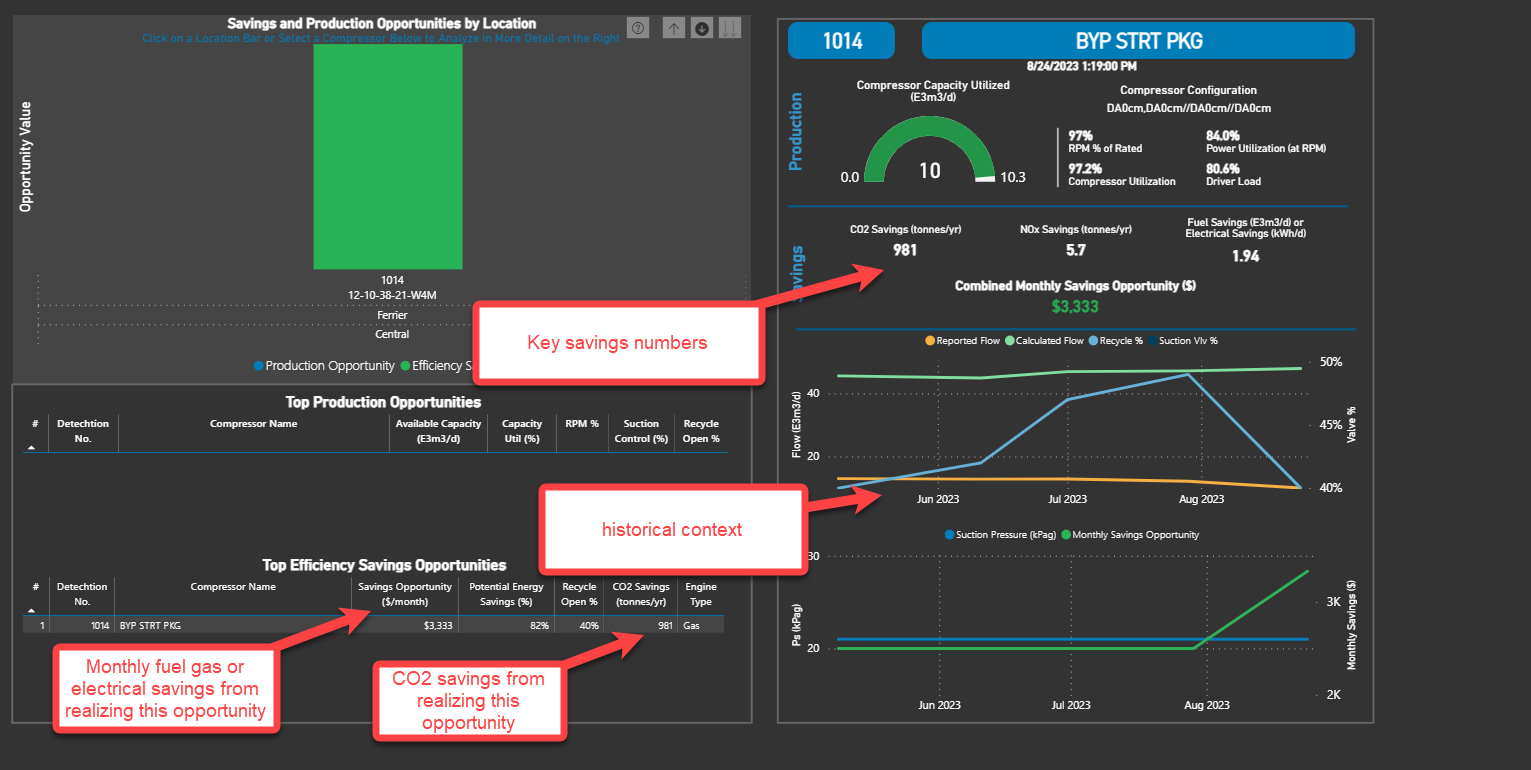Image resolution: width=1531 pixels, height=770 pixels.
Task: Sort Production table by Detechtion No. header
Action: coord(83,431)
